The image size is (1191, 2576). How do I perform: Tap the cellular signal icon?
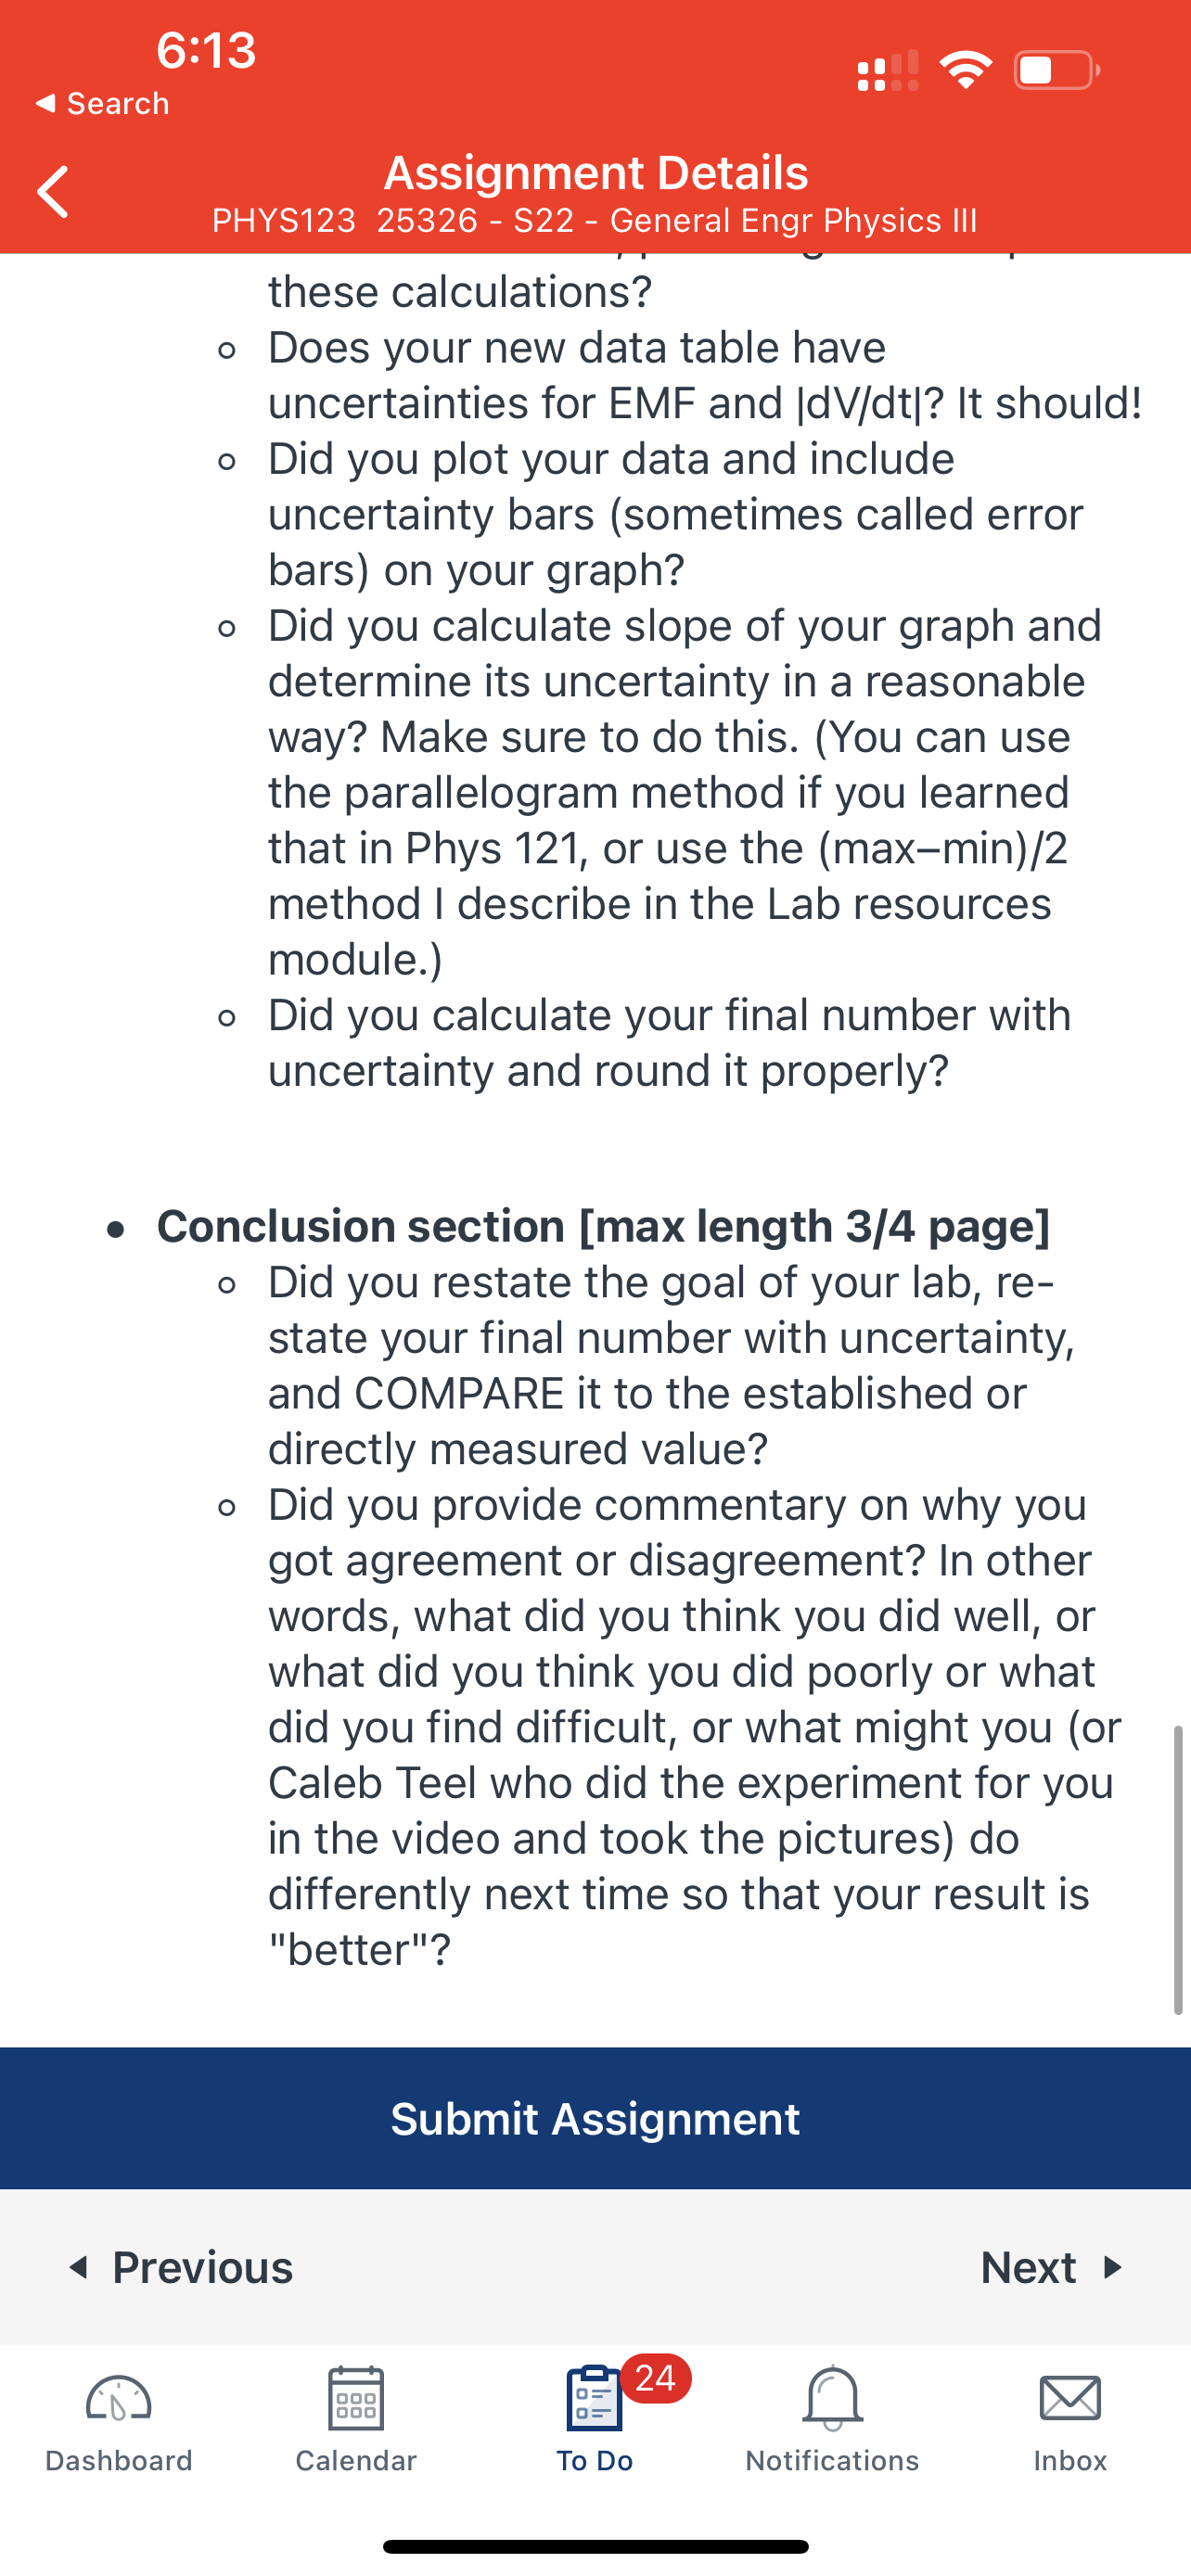point(888,71)
